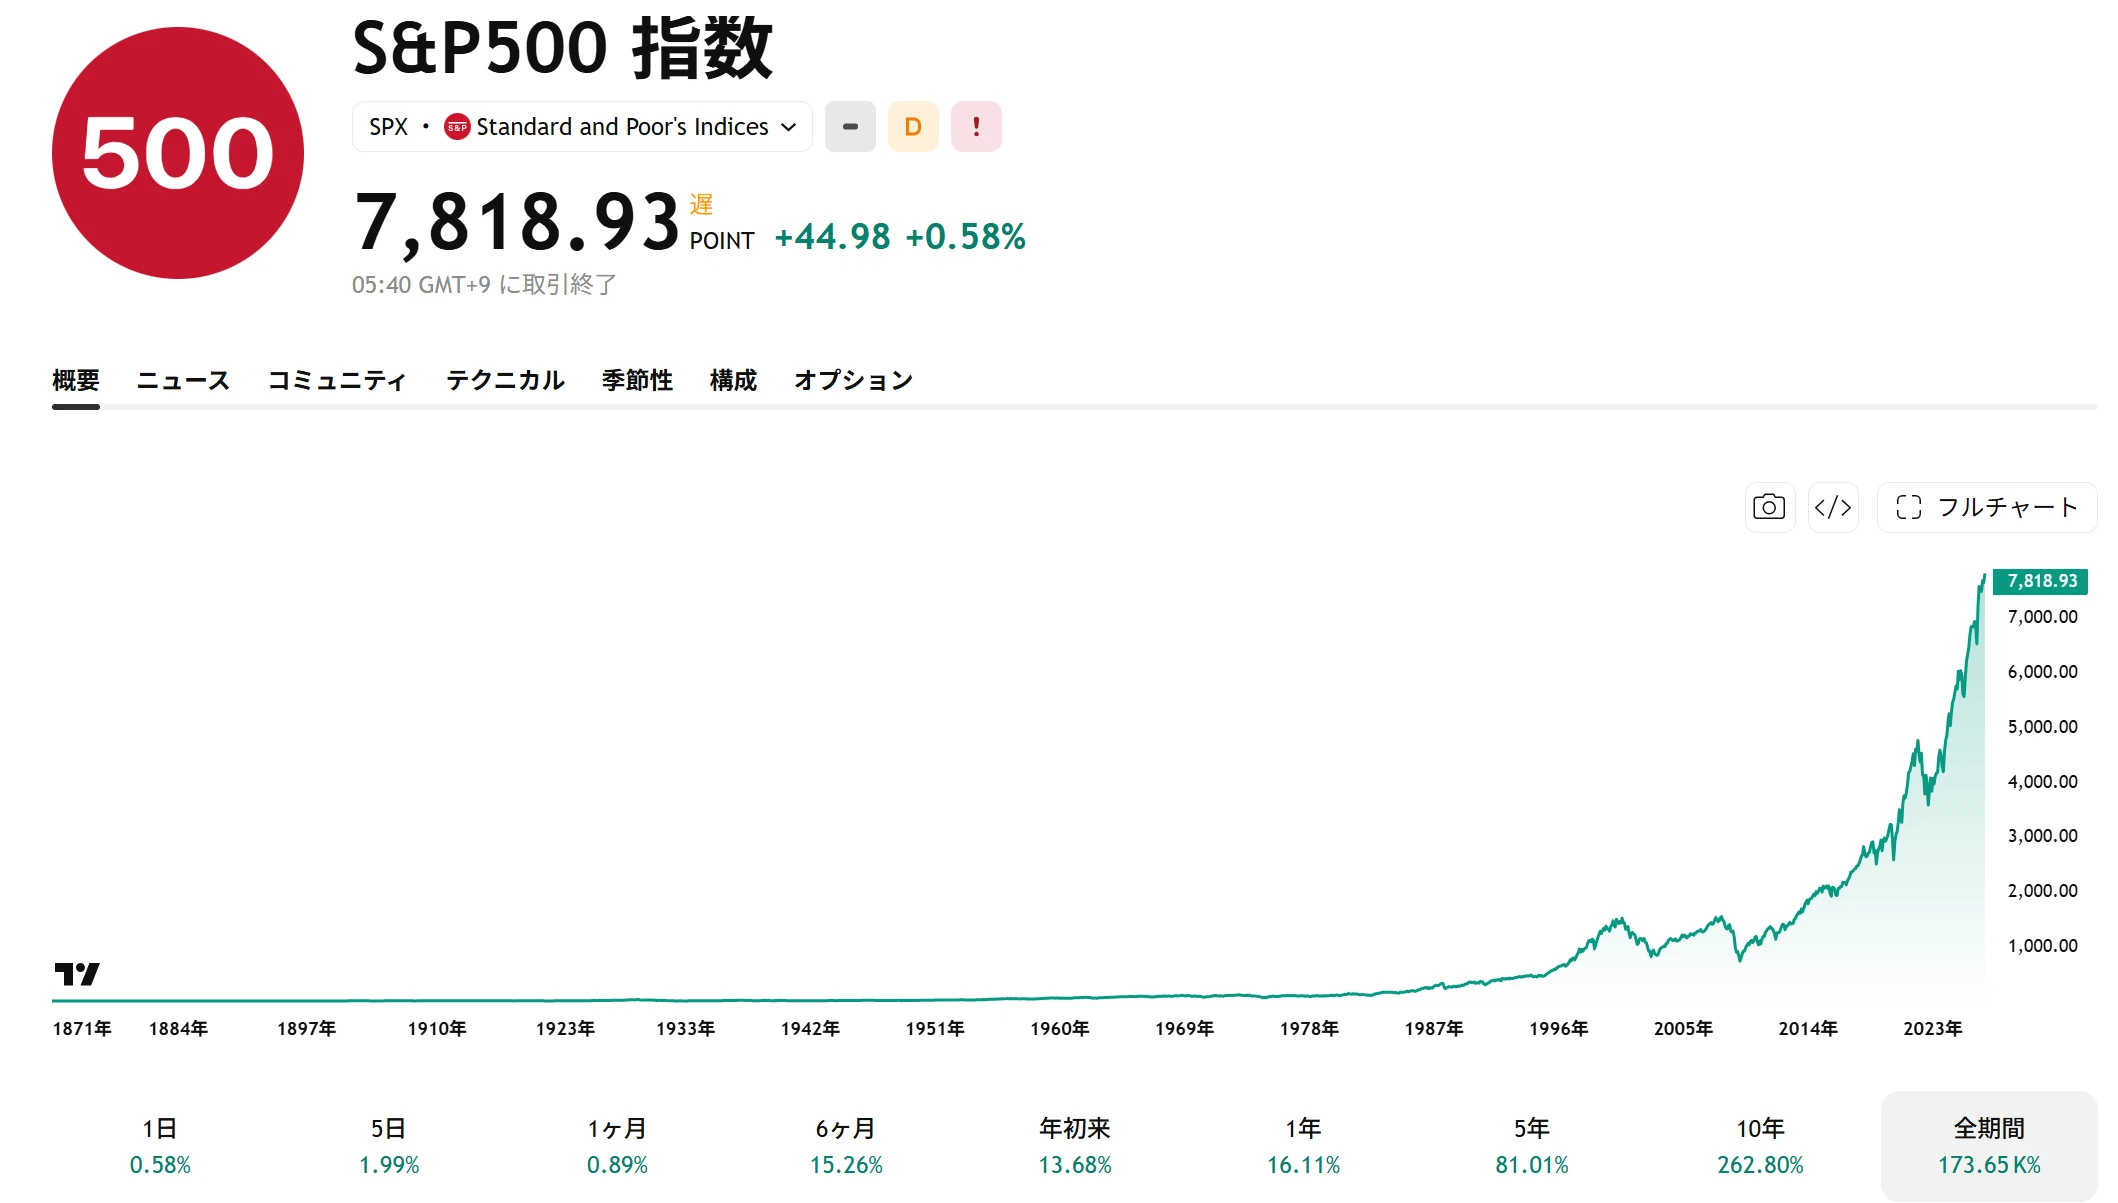Click the 05:40 GMT+9 market close text
The height and width of the screenshot is (1203, 2118).
pos(484,285)
